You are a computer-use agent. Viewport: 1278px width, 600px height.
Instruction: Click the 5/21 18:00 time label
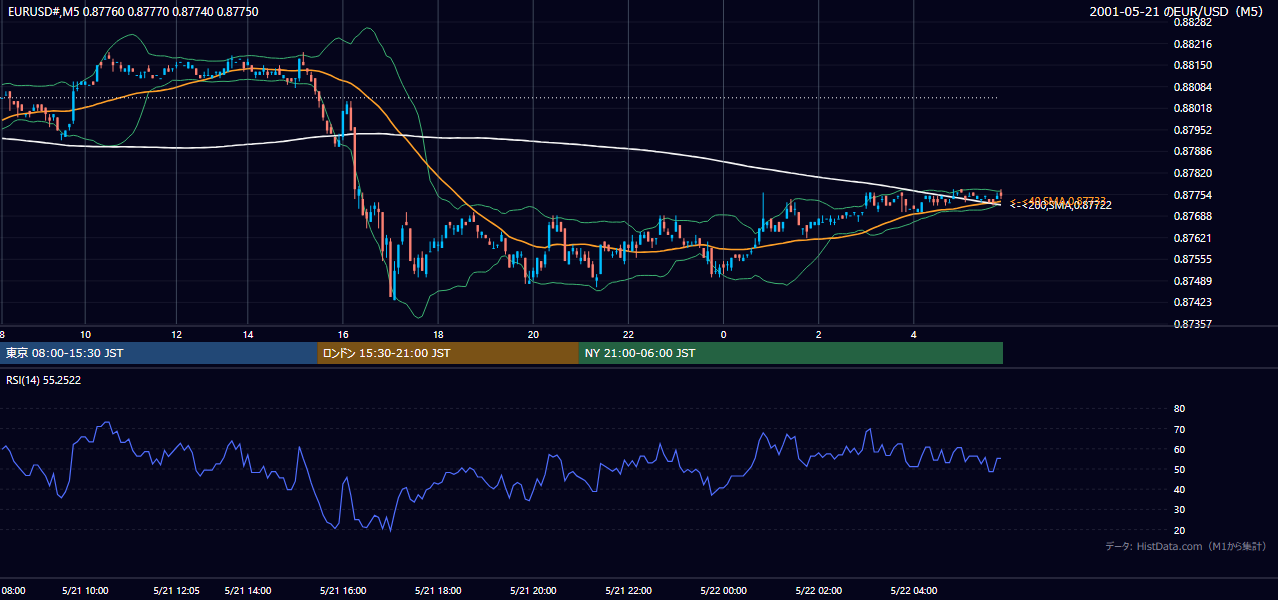tap(437, 590)
